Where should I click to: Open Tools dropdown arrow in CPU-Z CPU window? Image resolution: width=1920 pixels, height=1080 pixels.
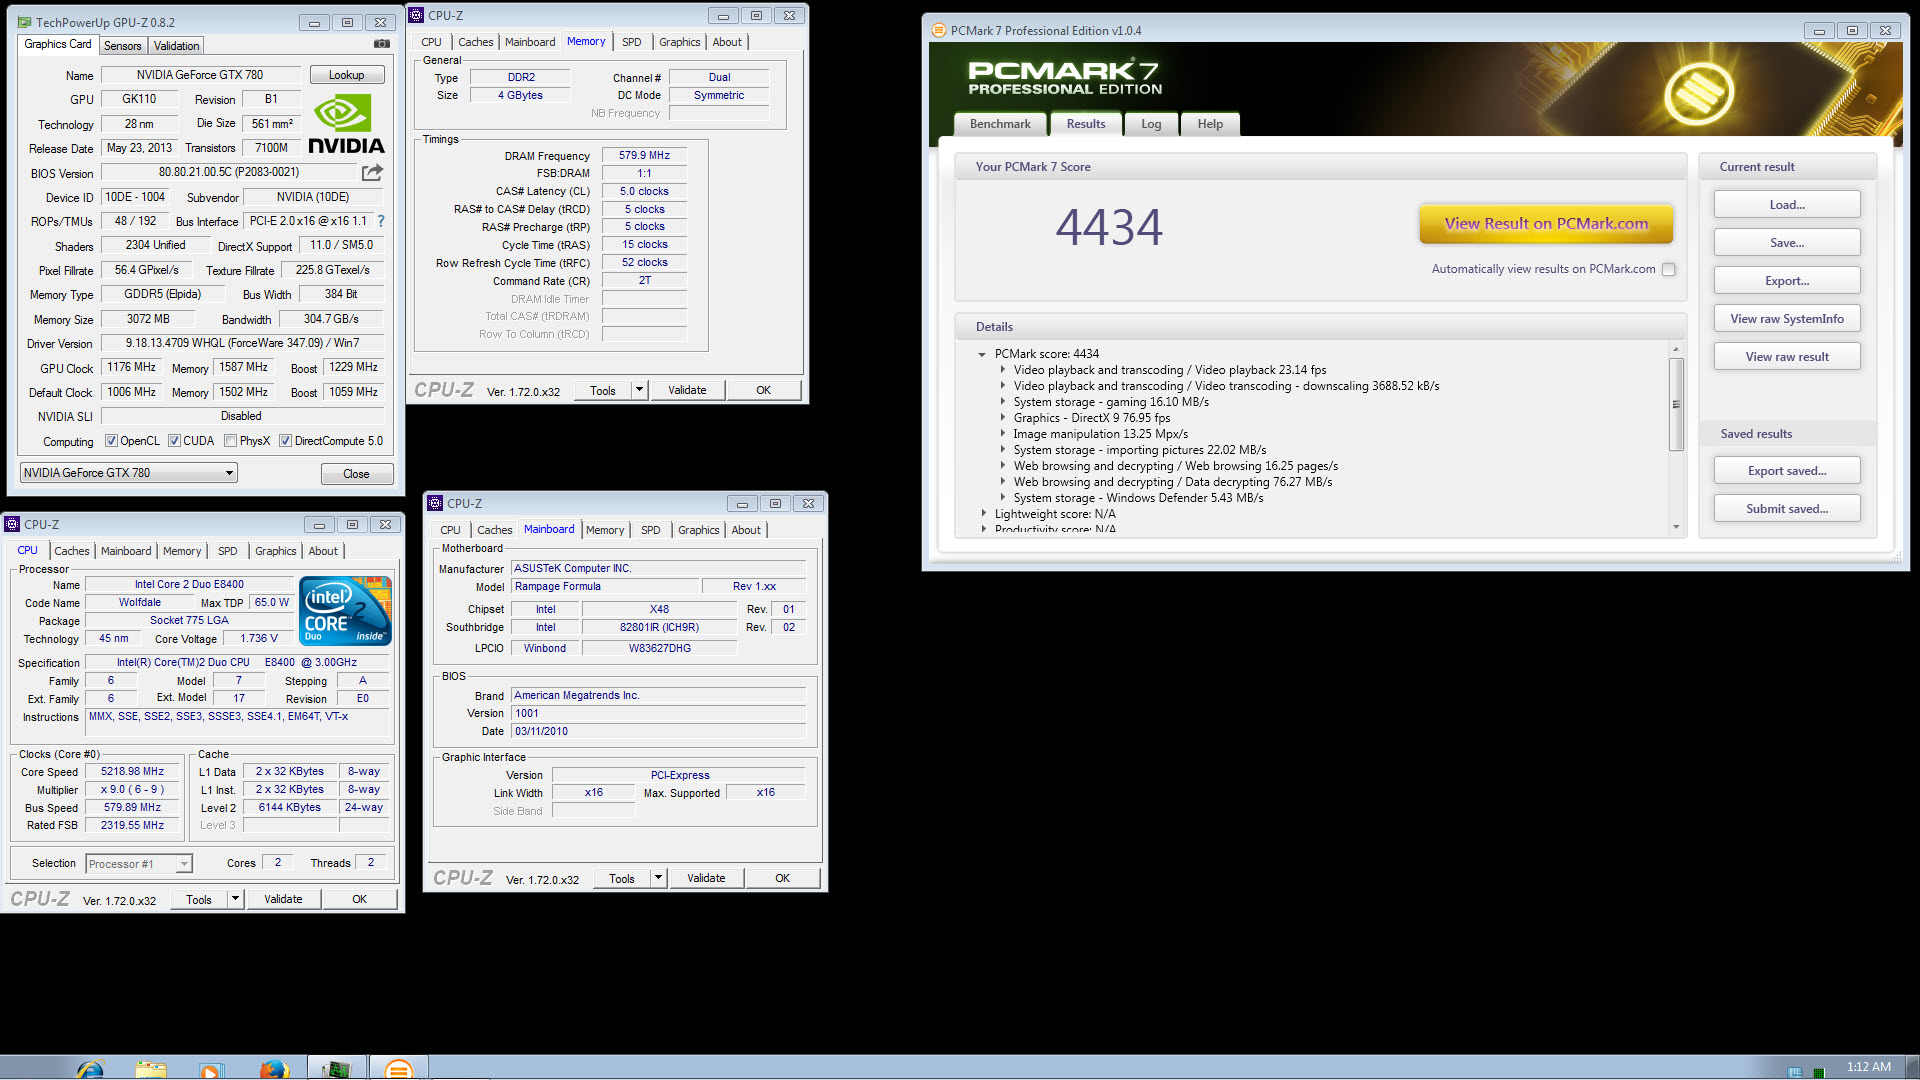235,899
